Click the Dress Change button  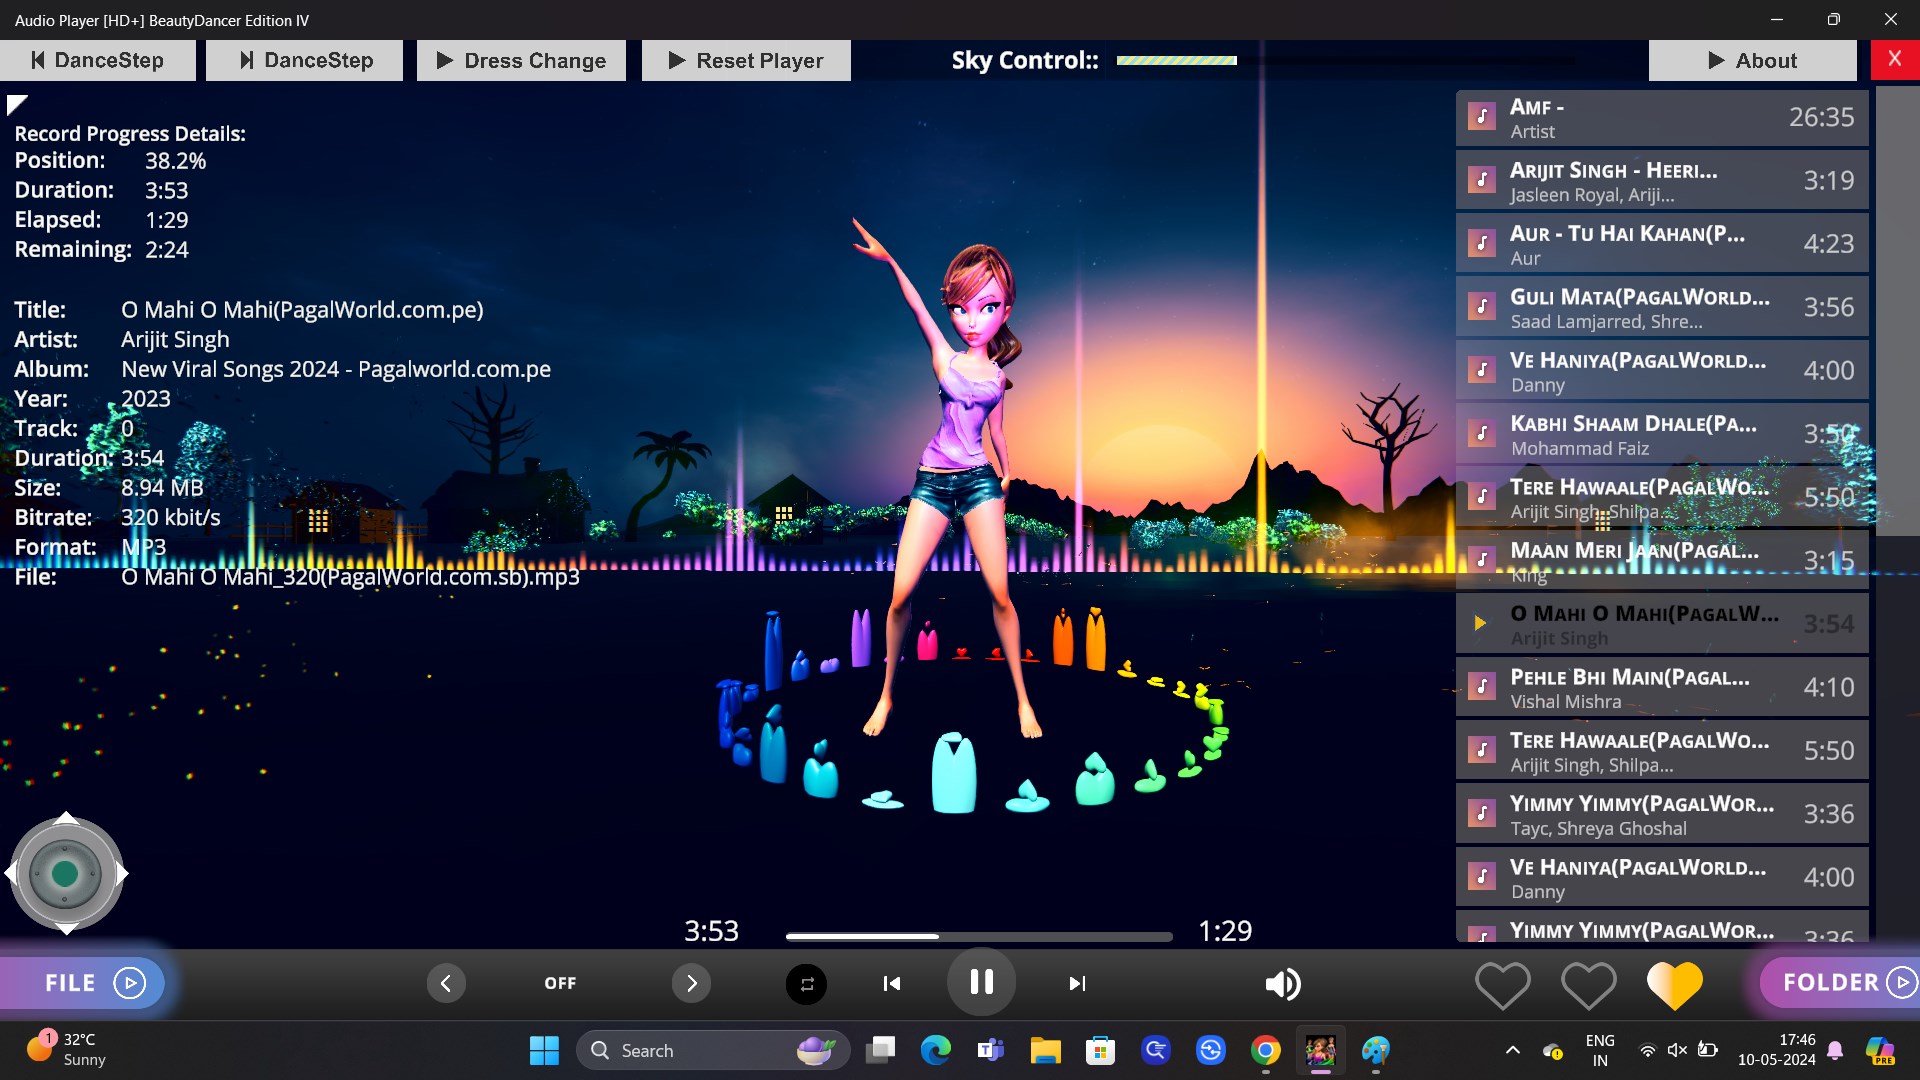(x=521, y=60)
